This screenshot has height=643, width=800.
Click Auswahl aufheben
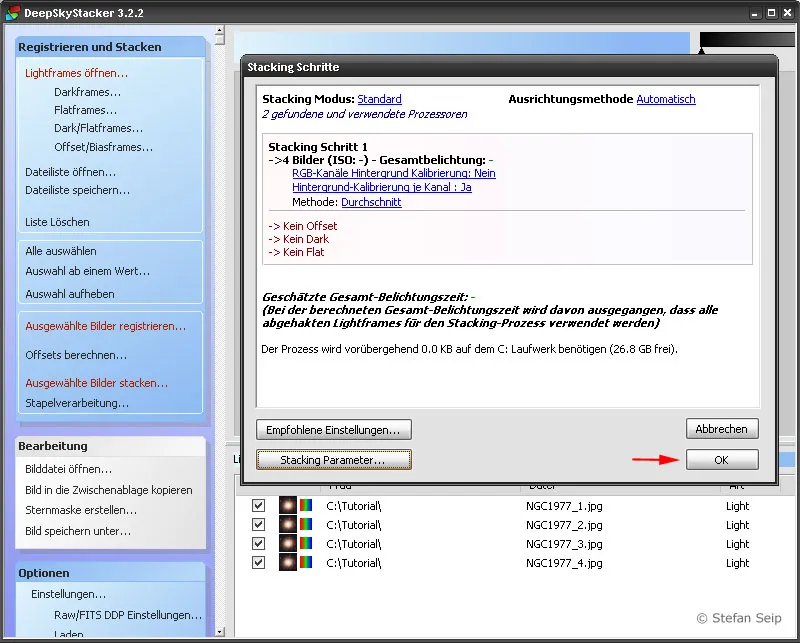pos(70,294)
